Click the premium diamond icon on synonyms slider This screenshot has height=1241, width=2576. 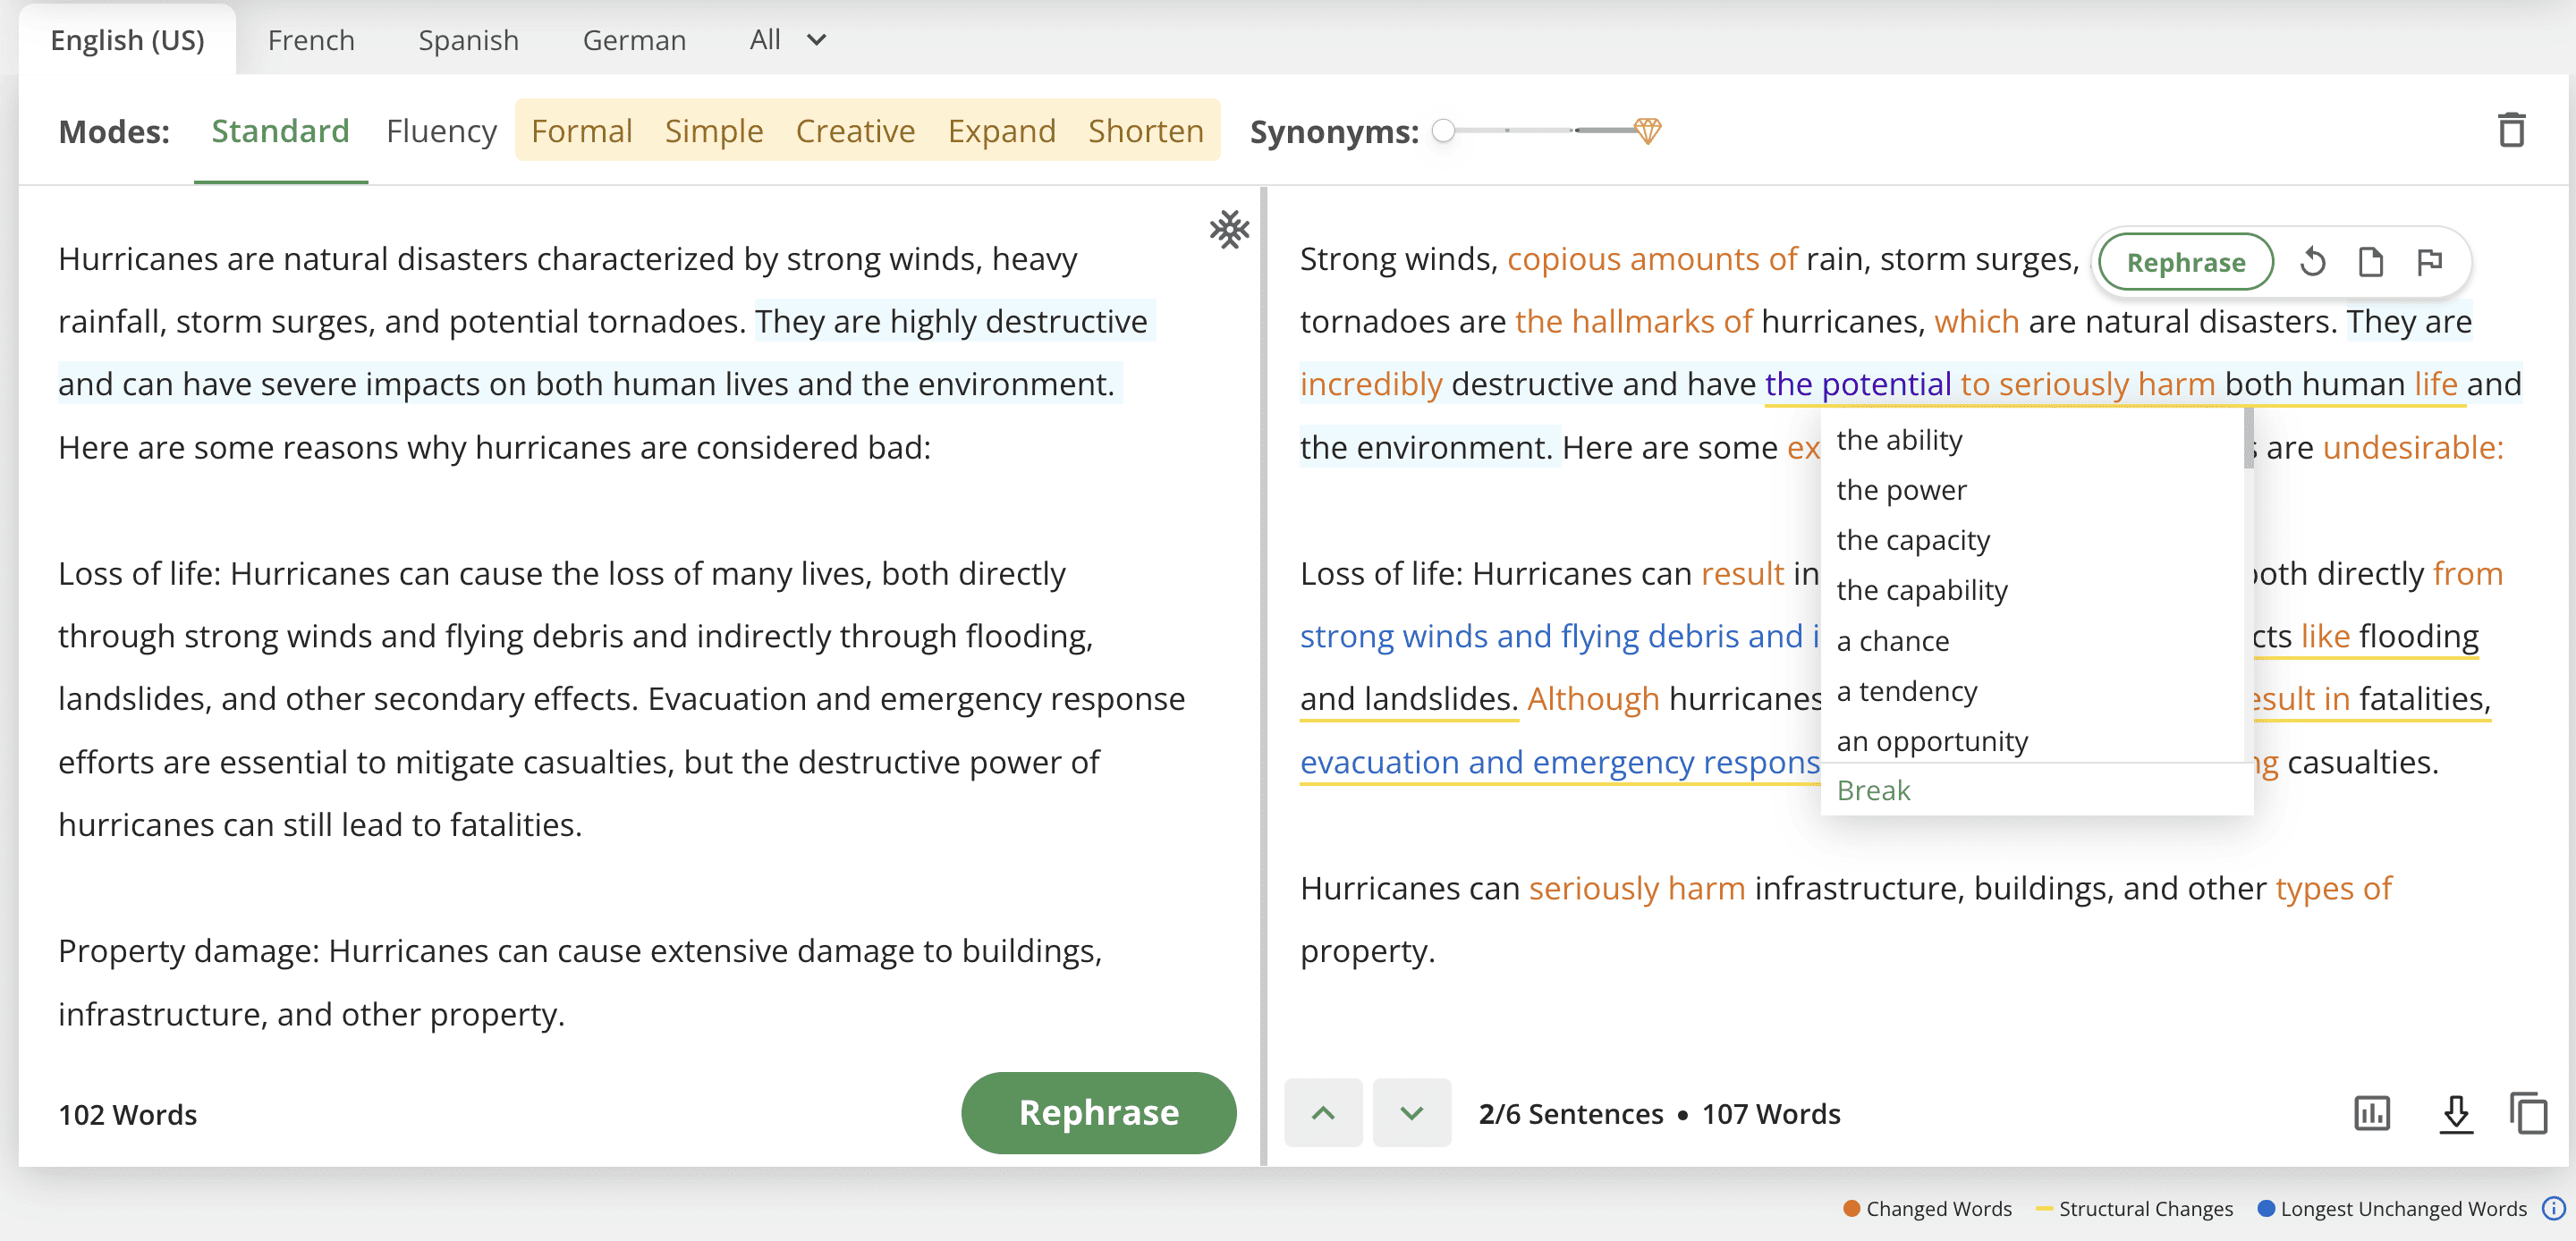coord(1647,131)
